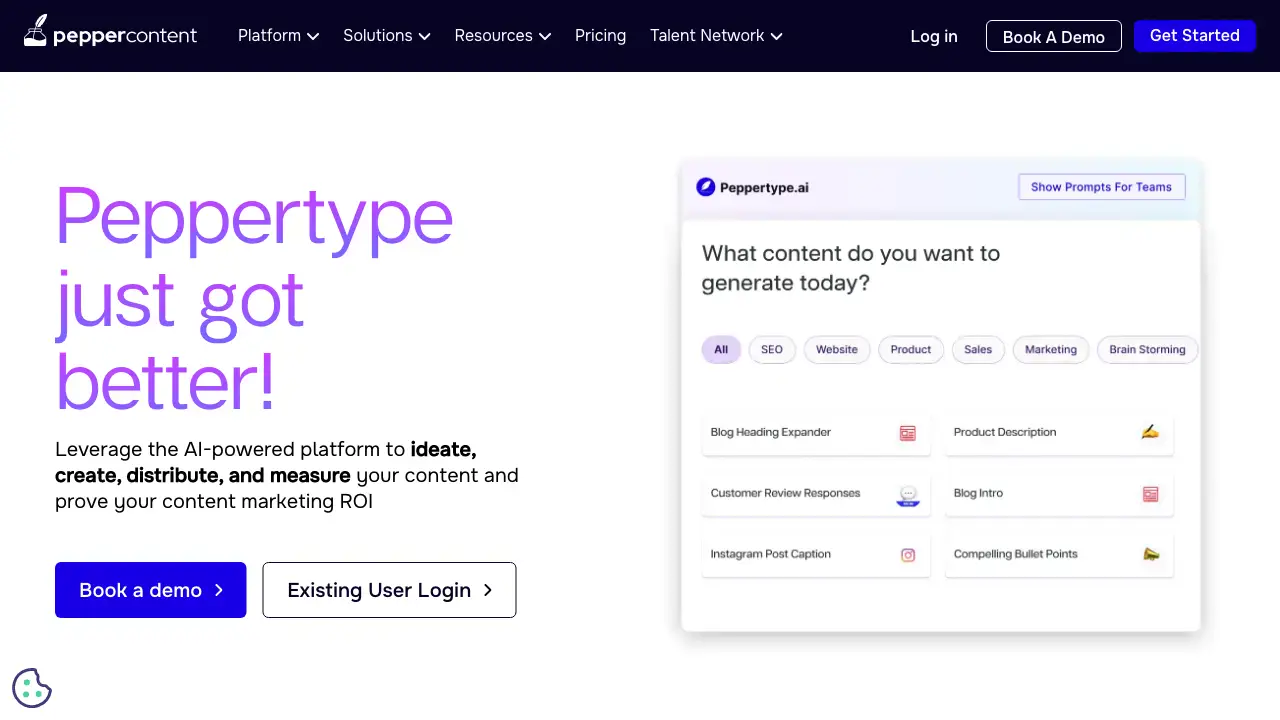Click the Existing User Login button
The image size is (1280, 720).
pyautogui.click(x=389, y=590)
